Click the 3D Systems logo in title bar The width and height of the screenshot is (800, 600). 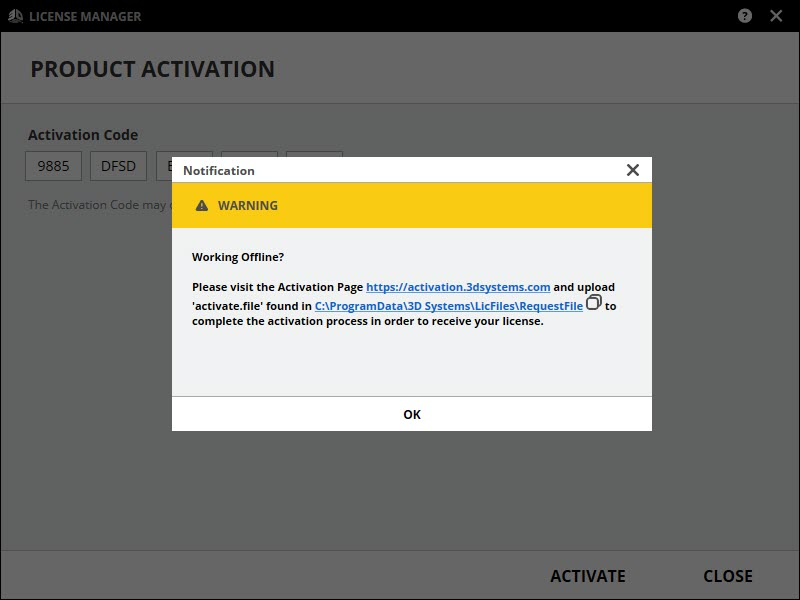[x=15, y=16]
